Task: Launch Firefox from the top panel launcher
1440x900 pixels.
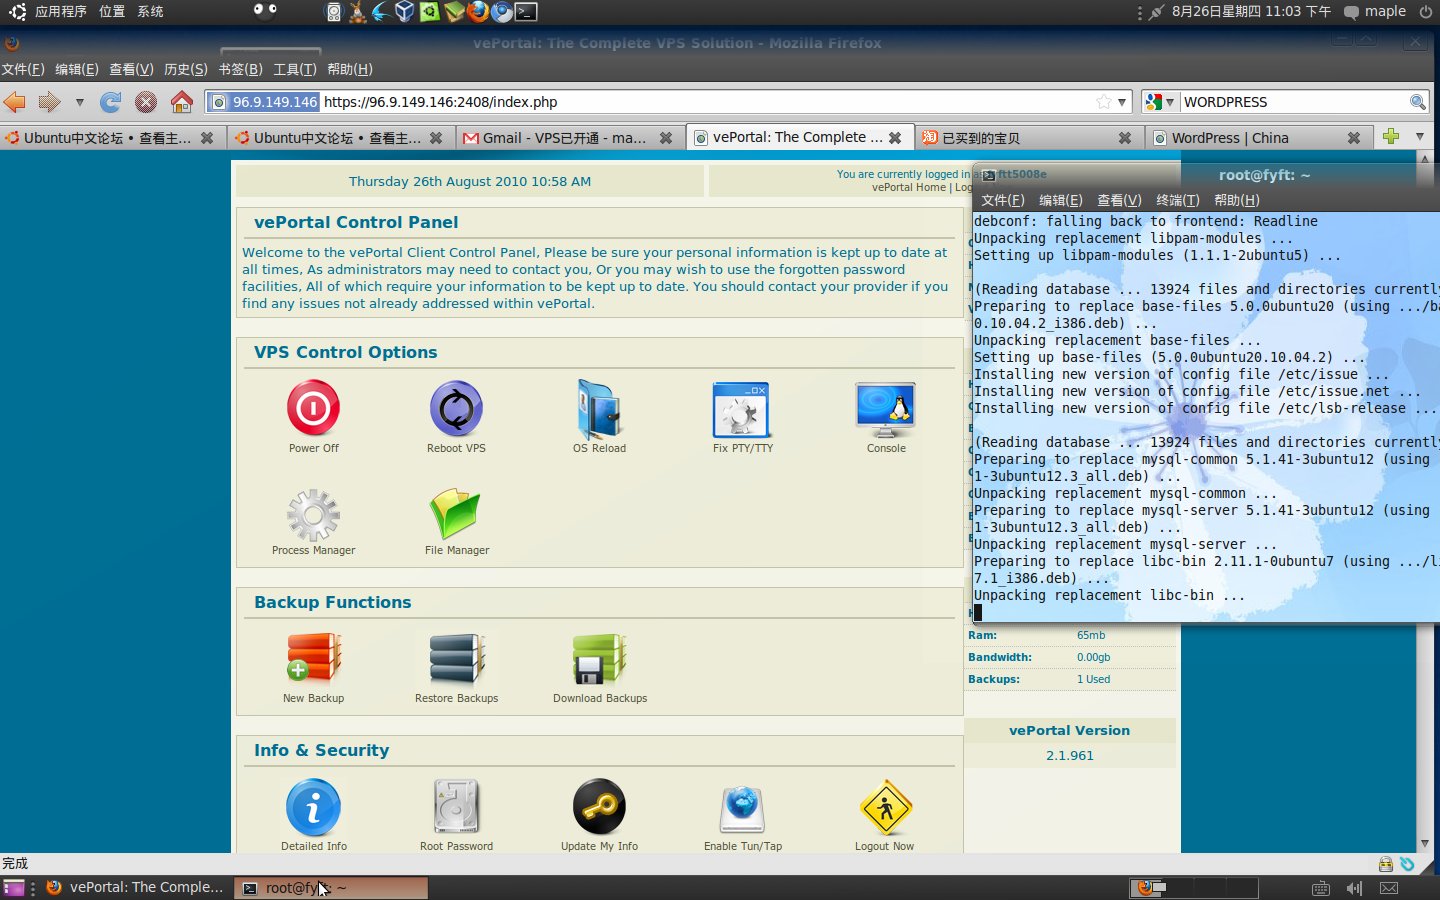Action: point(477,12)
